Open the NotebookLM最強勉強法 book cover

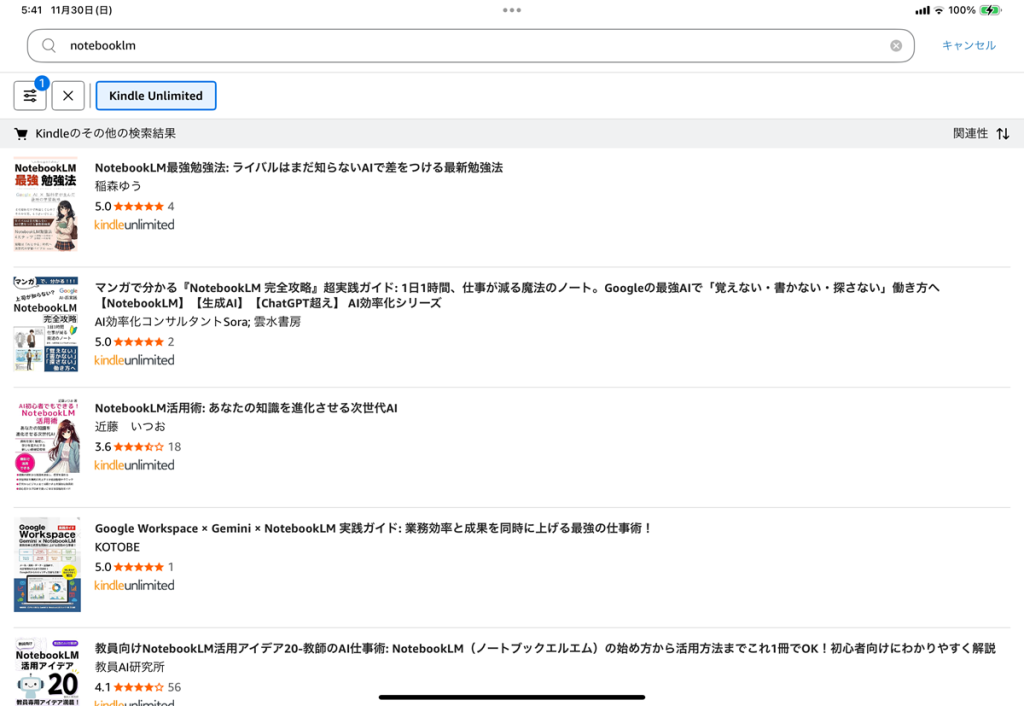pyautogui.click(x=46, y=204)
